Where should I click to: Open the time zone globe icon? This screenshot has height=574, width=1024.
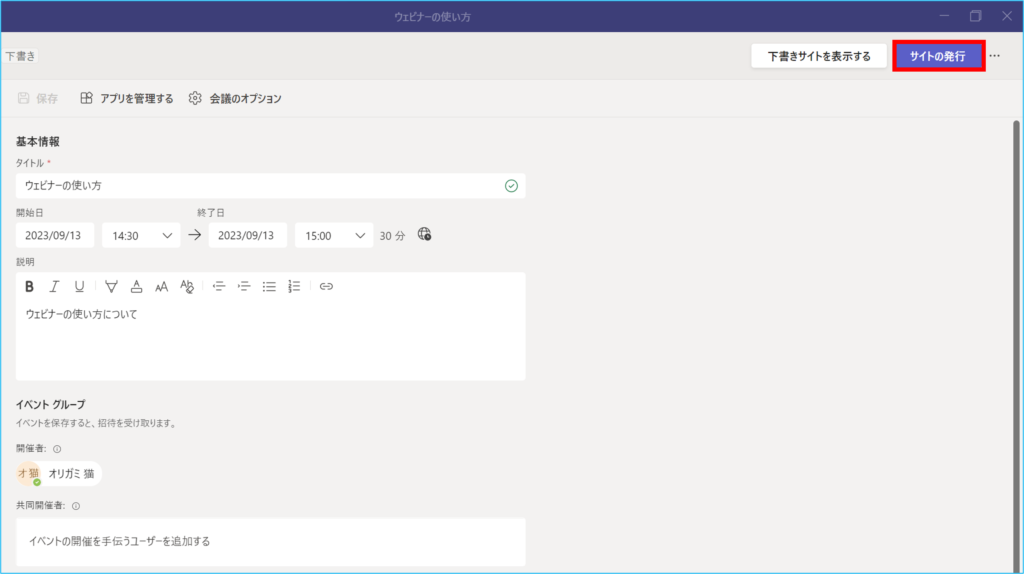425,235
